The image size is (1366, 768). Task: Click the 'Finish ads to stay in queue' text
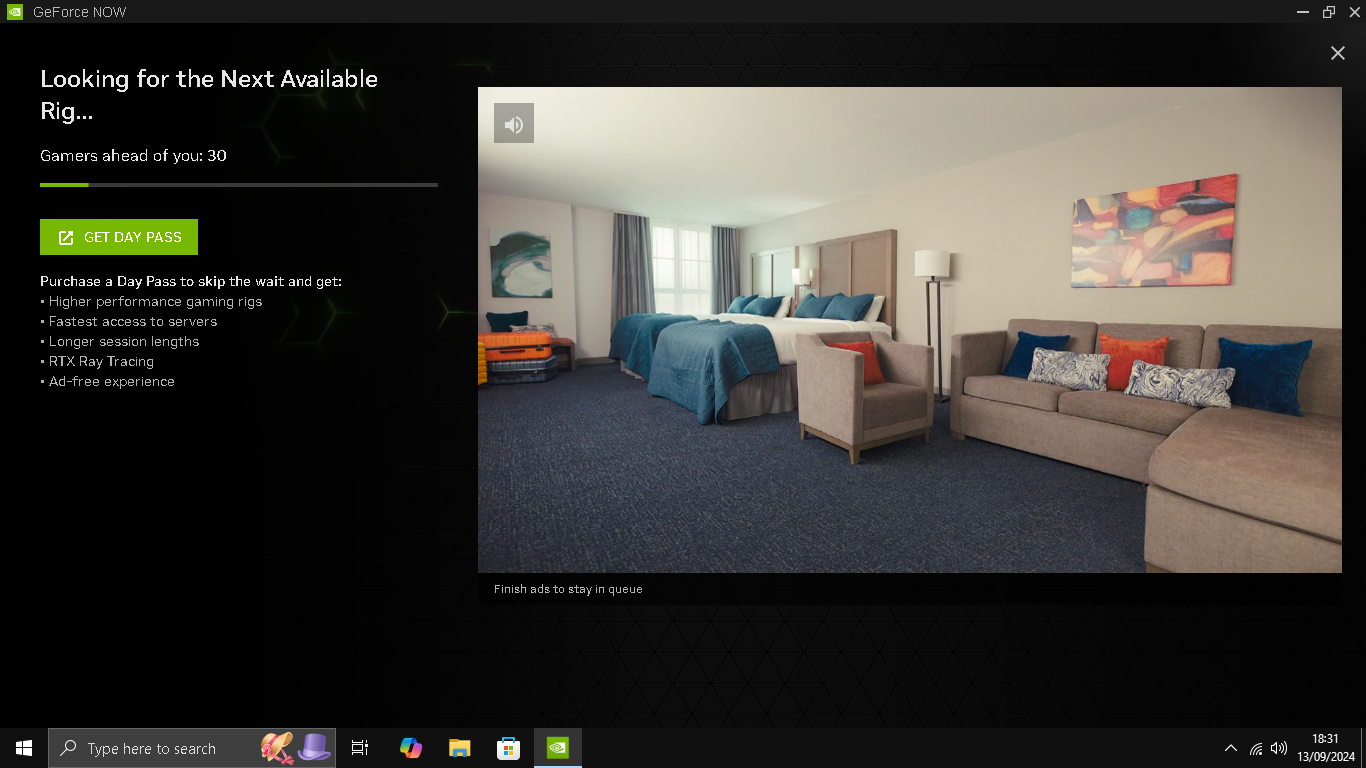[x=568, y=589]
